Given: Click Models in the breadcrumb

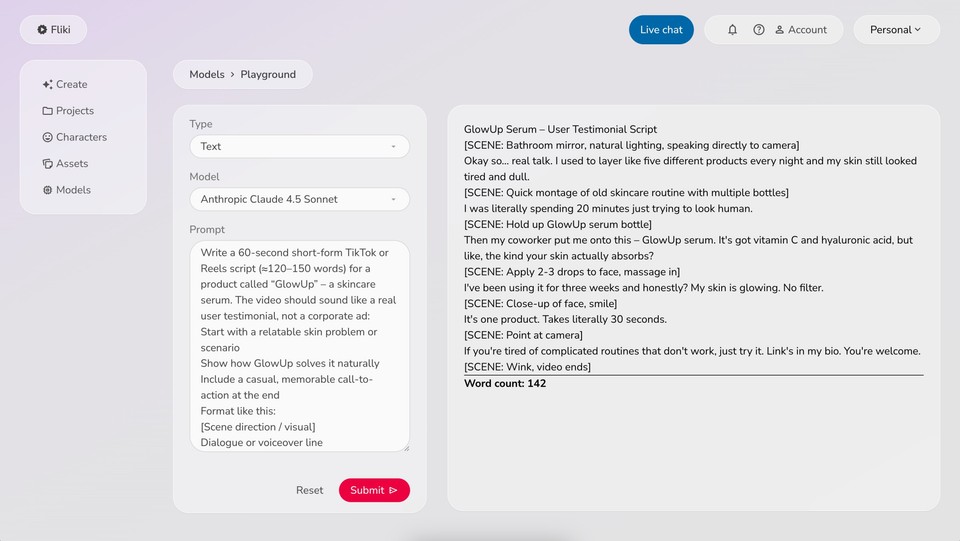Looking at the screenshot, I should (x=207, y=75).
